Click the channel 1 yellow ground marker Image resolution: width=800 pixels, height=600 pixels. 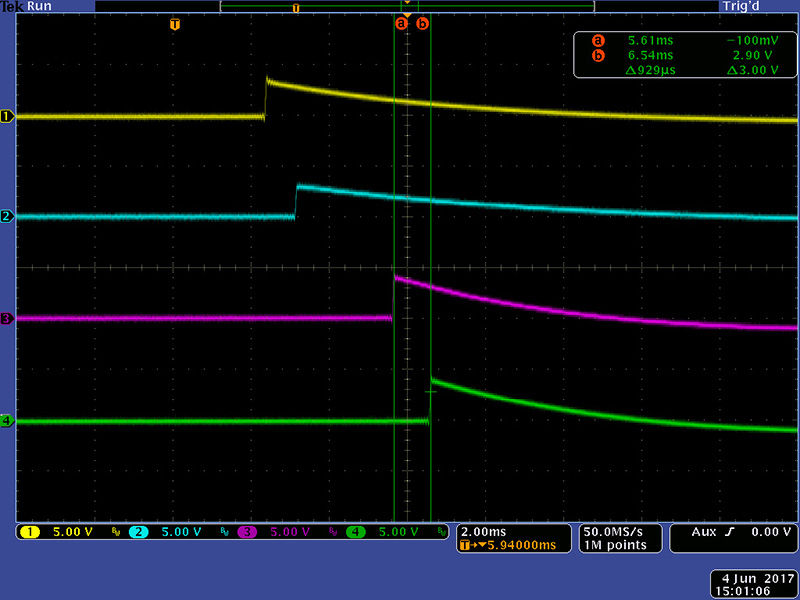coord(6,117)
